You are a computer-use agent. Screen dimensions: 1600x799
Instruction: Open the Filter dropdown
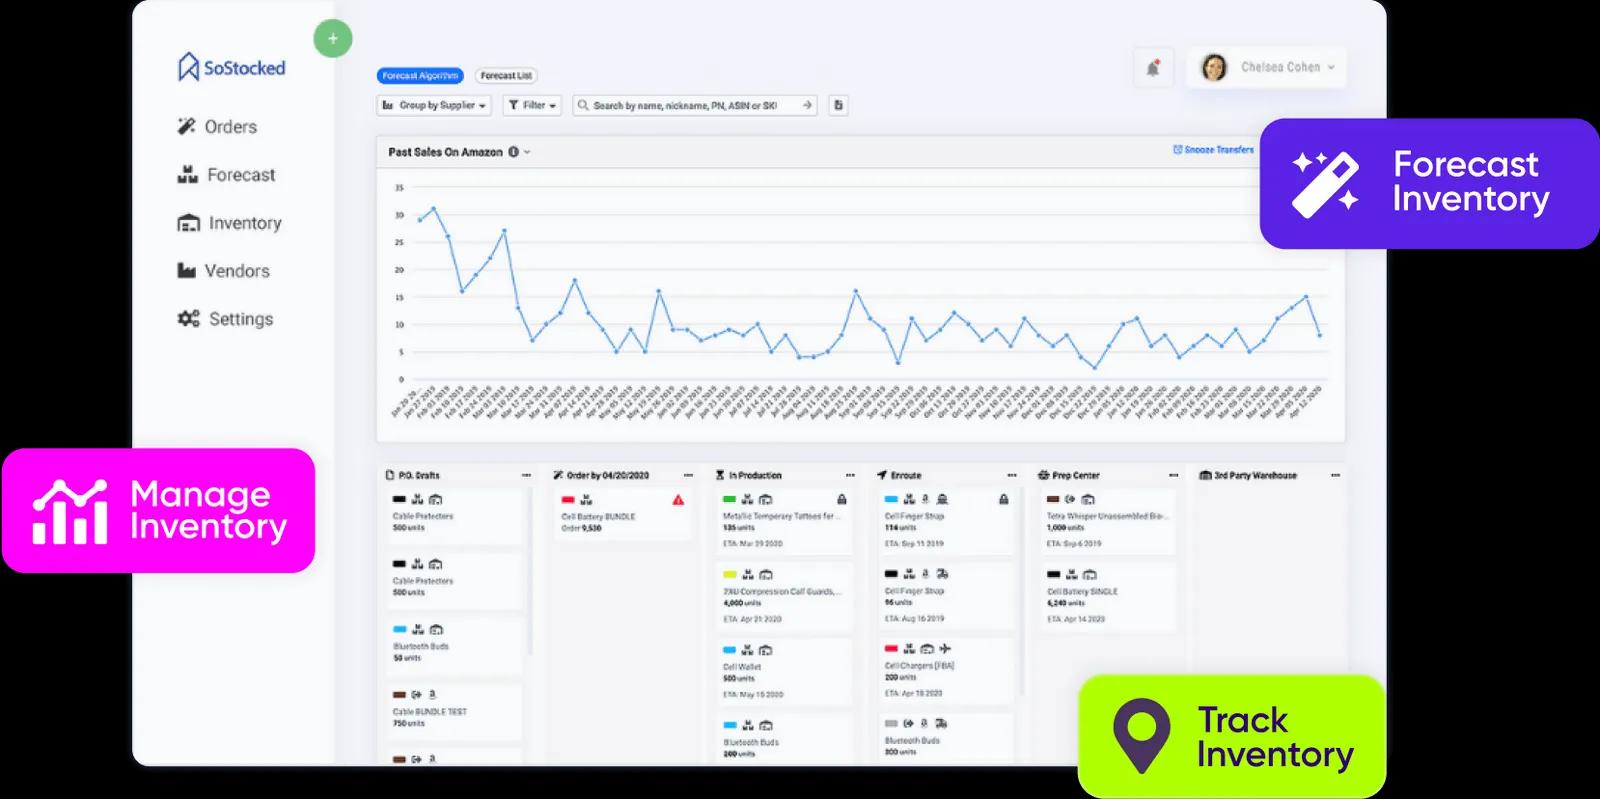532,105
